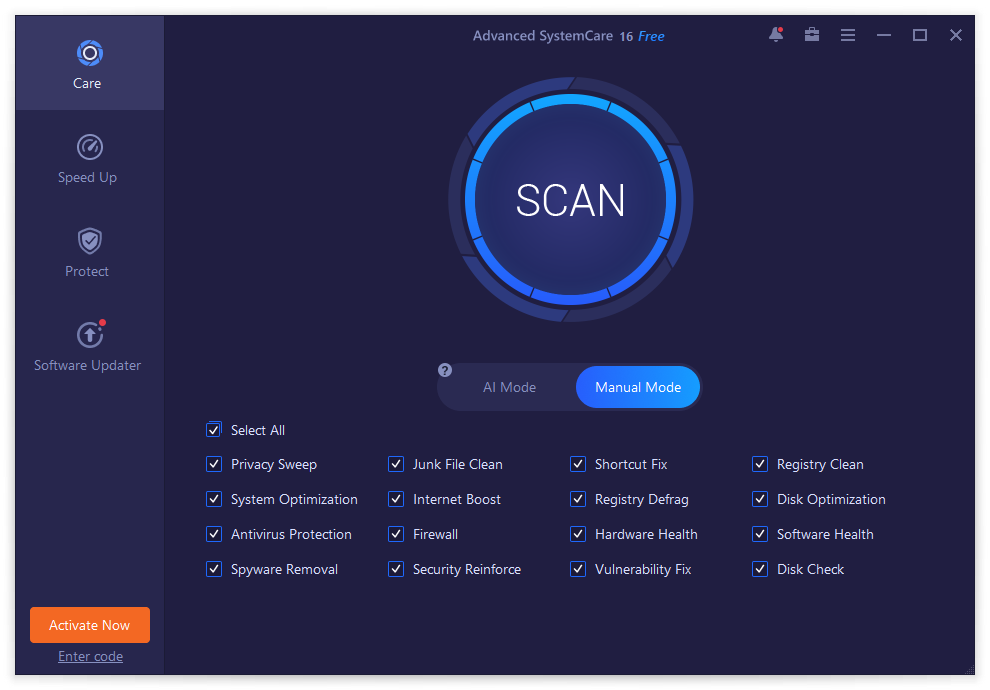The height and width of the screenshot is (690, 990).
Task: Go to the Protect shield icon
Action: (x=89, y=241)
